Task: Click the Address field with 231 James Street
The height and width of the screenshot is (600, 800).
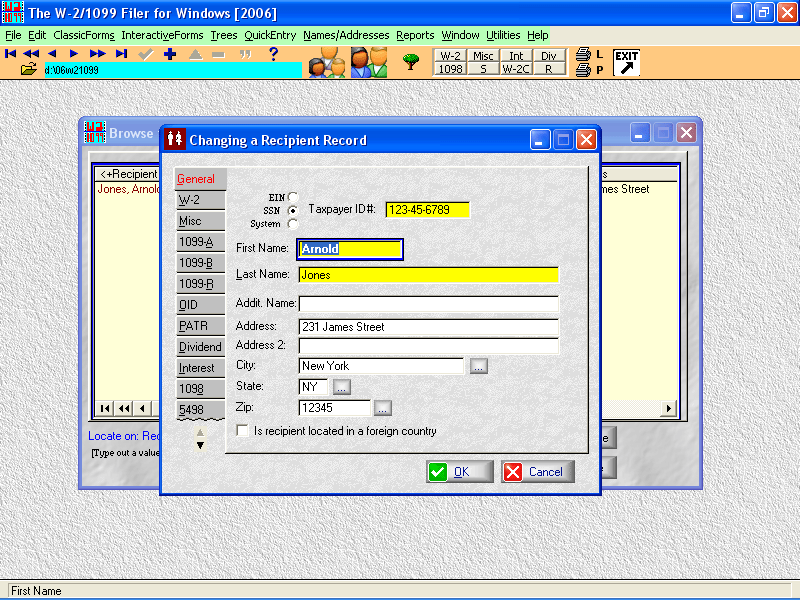Action: [x=429, y=327]
